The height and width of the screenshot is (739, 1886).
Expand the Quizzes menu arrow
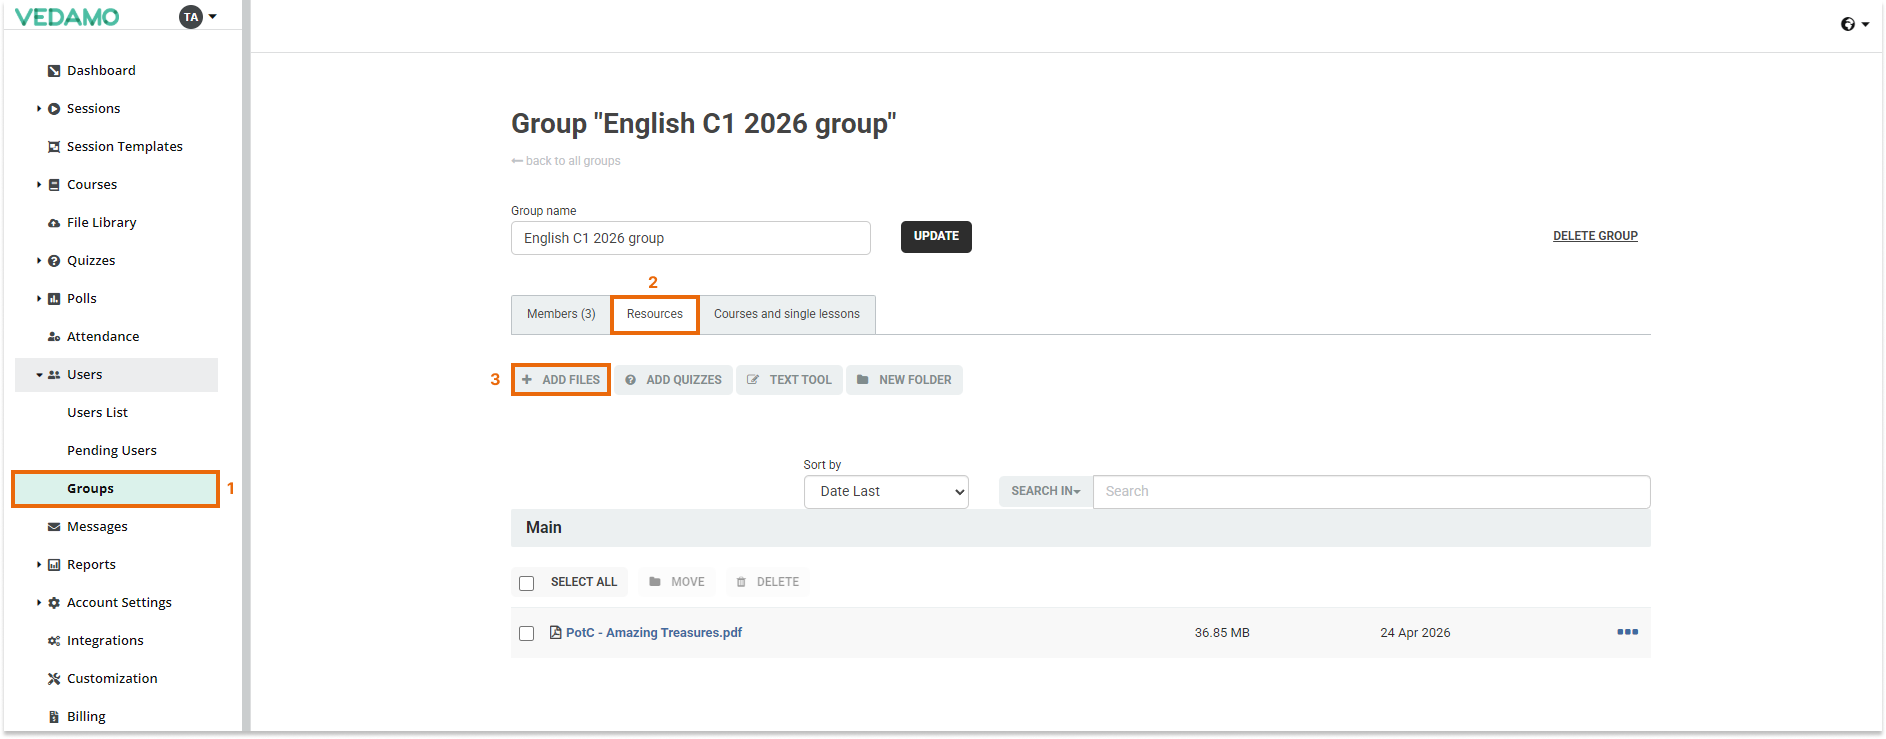point(39,261)
